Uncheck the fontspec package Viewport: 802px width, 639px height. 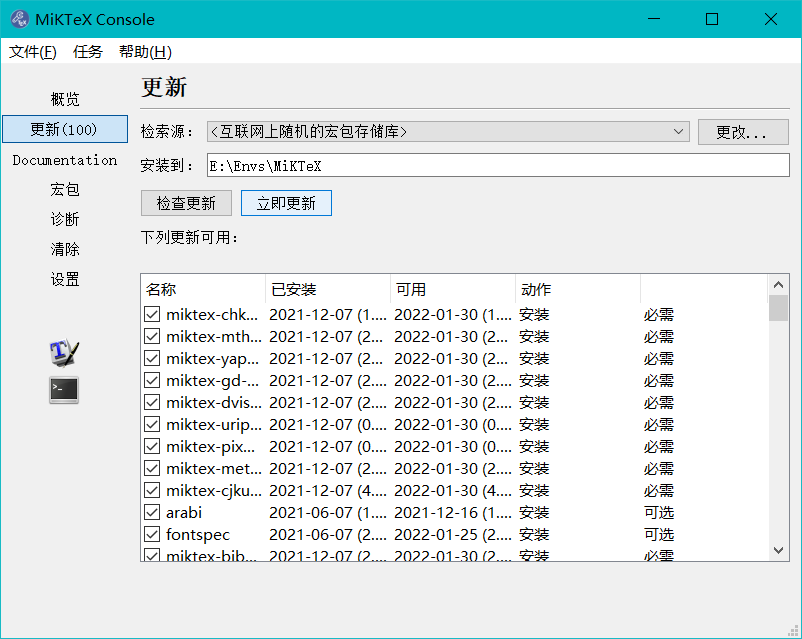[x=152, y=534]
